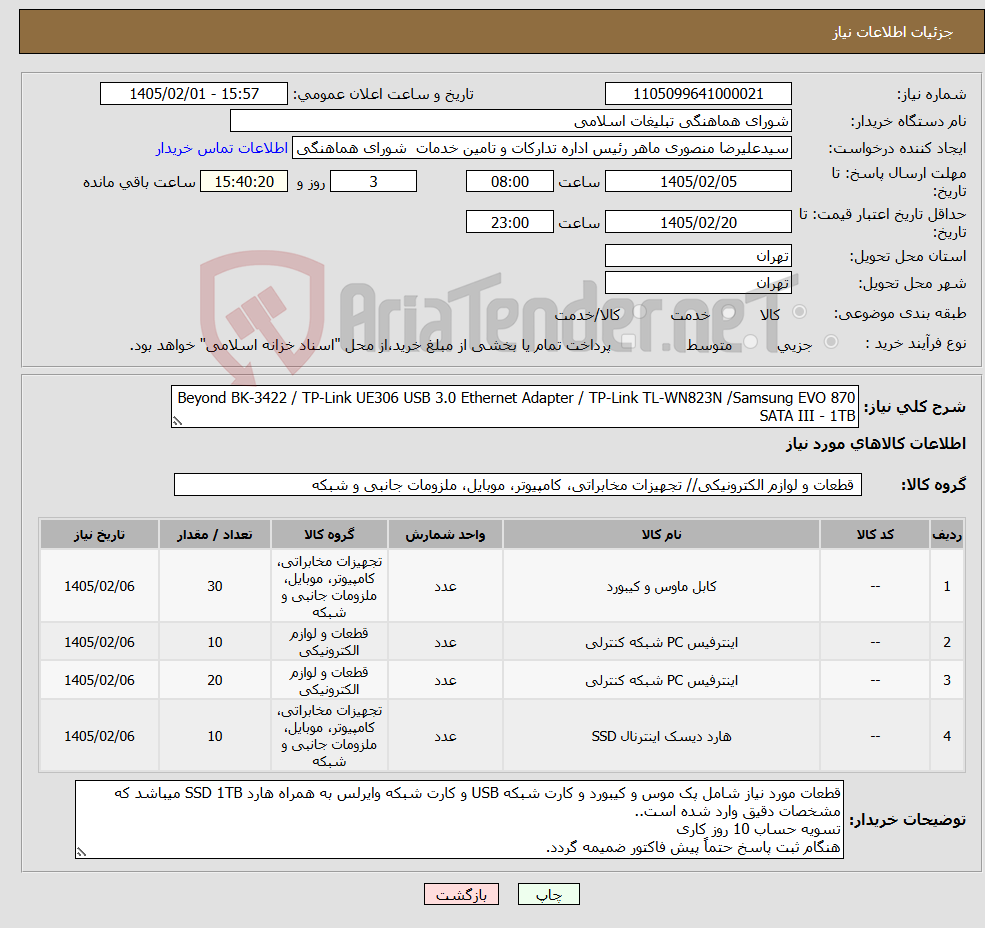
Task: Click quantity 10 in row 2
Action: [x=215, y=642]
